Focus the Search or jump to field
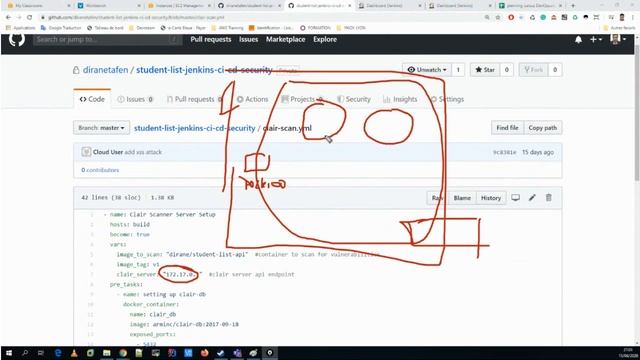Viewport: 640px width, 360px height. tap(107, 40)
